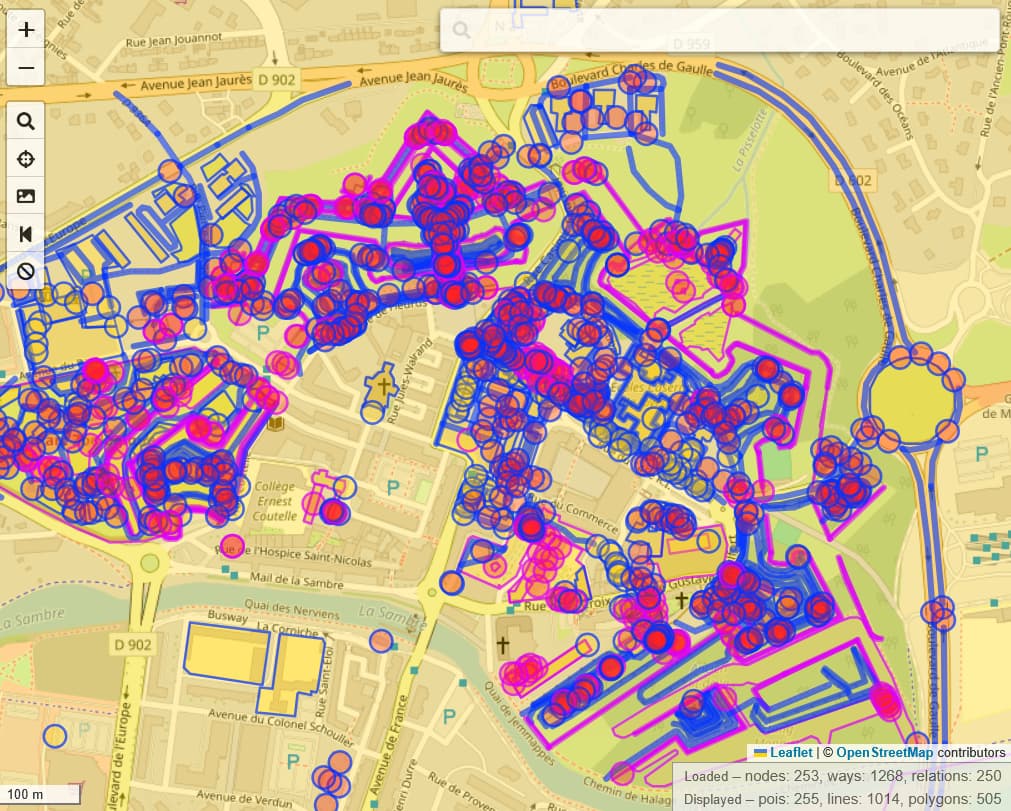Zoom out using the minus button
This screenshot has height=811, width=1011.
coord(26,68)
